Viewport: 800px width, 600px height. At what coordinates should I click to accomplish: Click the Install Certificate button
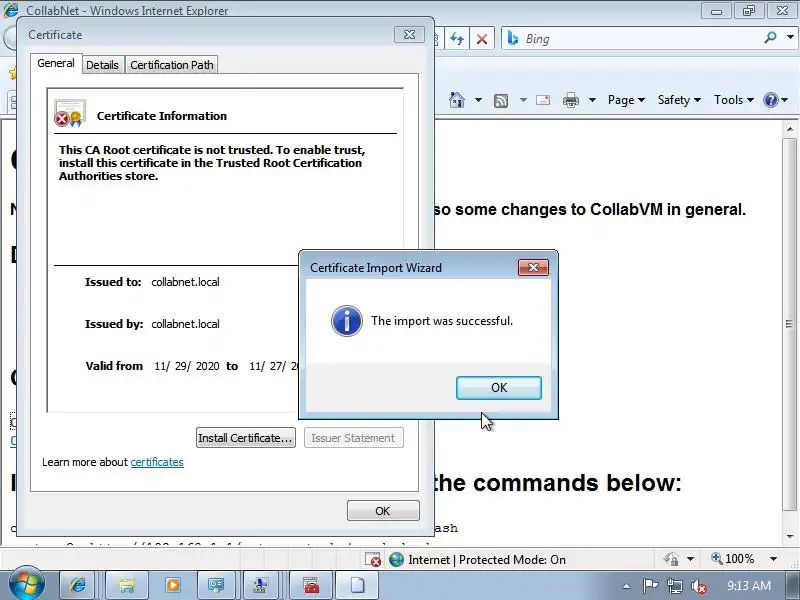click(246, 438)
